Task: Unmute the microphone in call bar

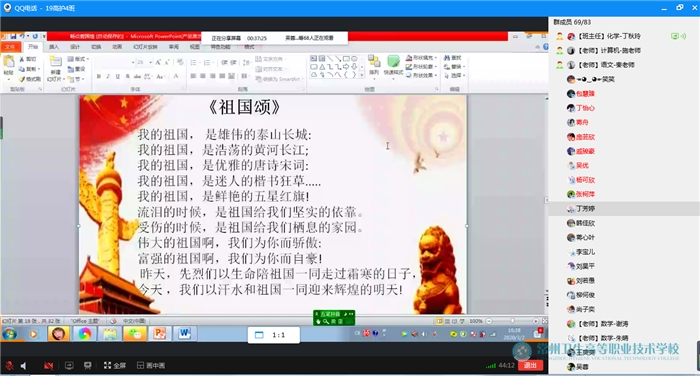Action: pos(9,365)
